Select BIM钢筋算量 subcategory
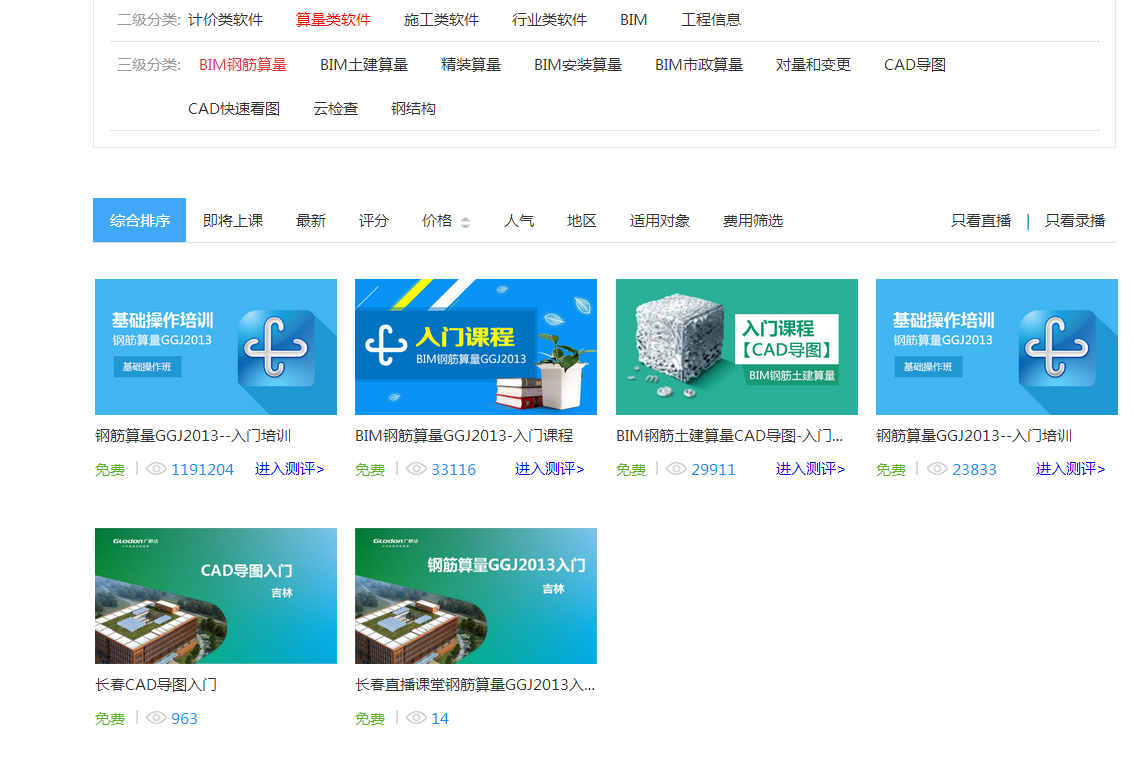 [243, 65]
